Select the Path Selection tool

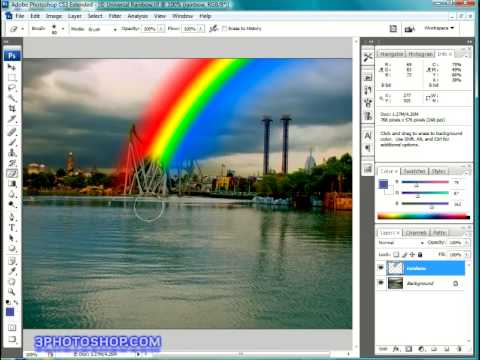click(x=12, y=238)
